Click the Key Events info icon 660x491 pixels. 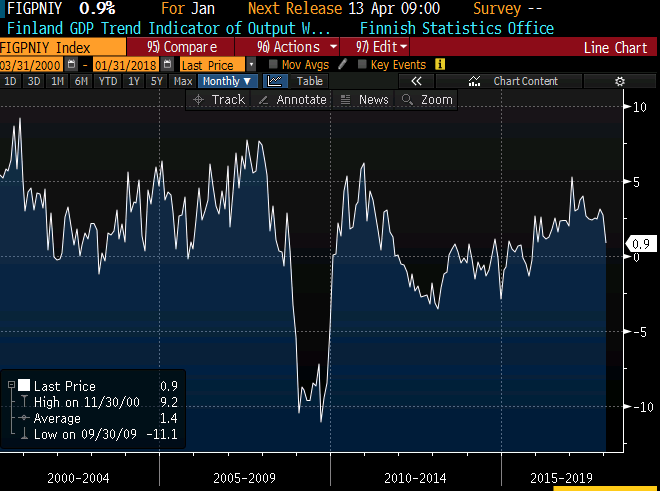pos(440,65)
